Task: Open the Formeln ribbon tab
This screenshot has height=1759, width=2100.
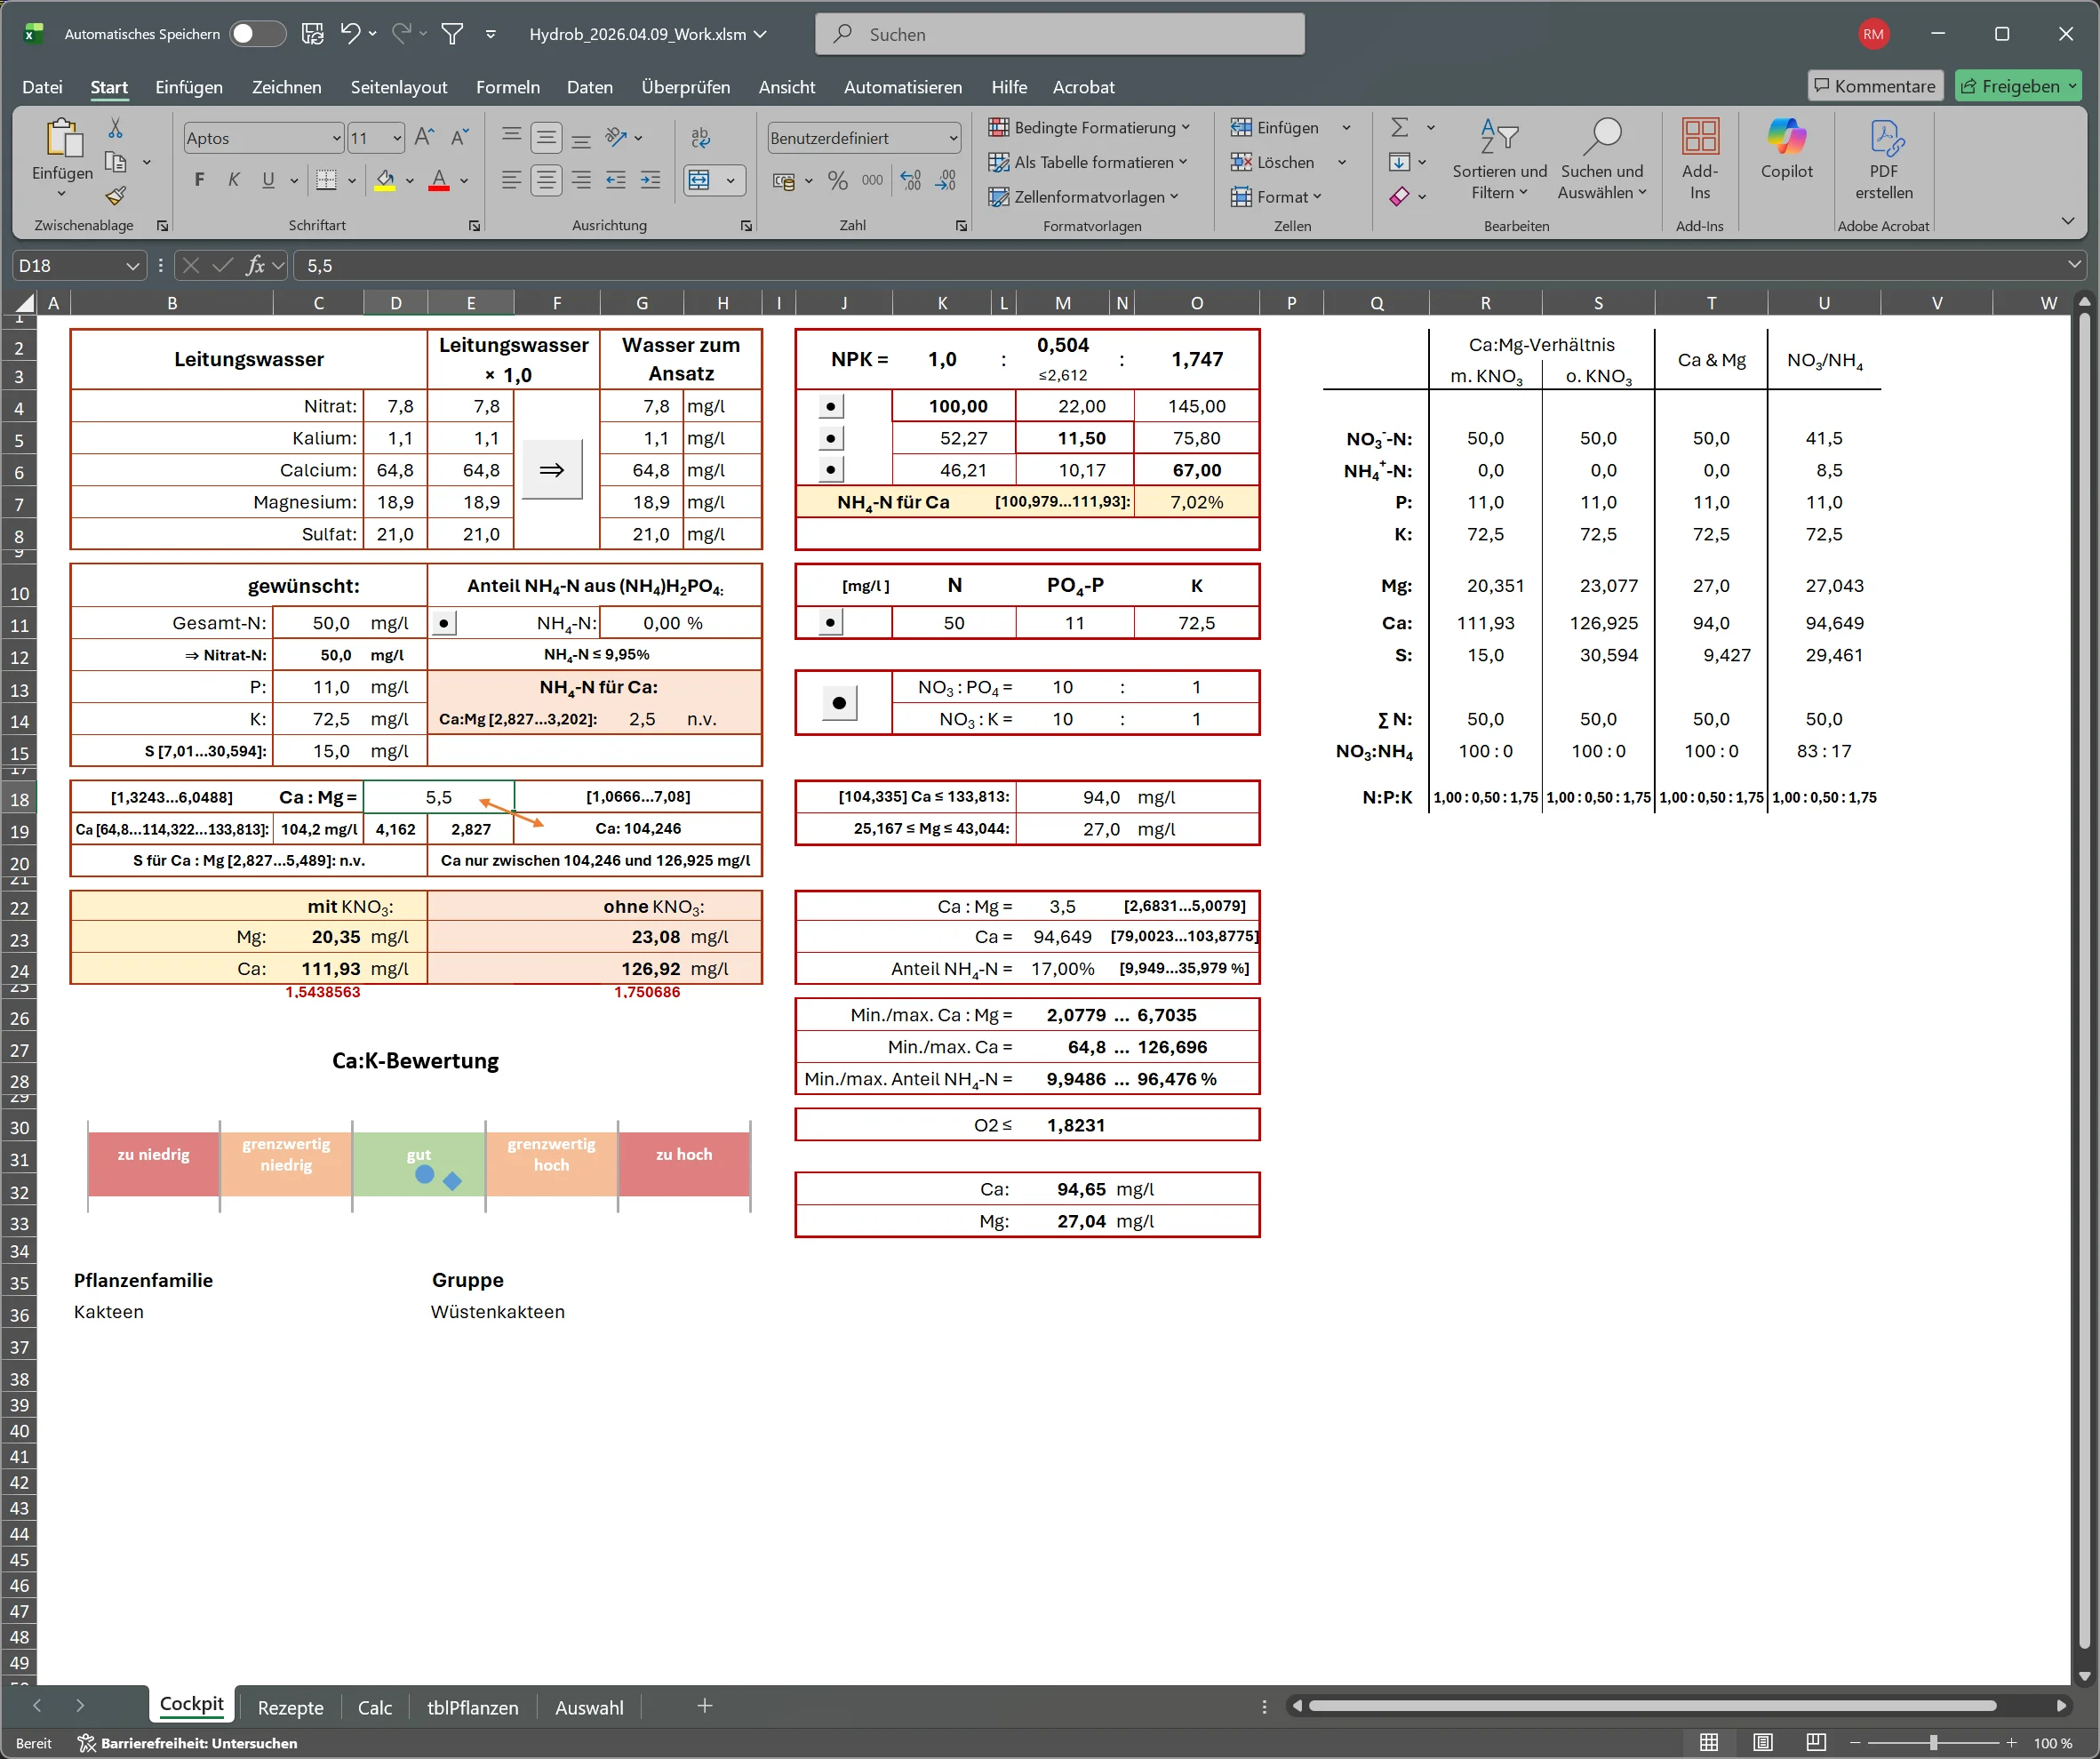Action: tap(507, 87)
